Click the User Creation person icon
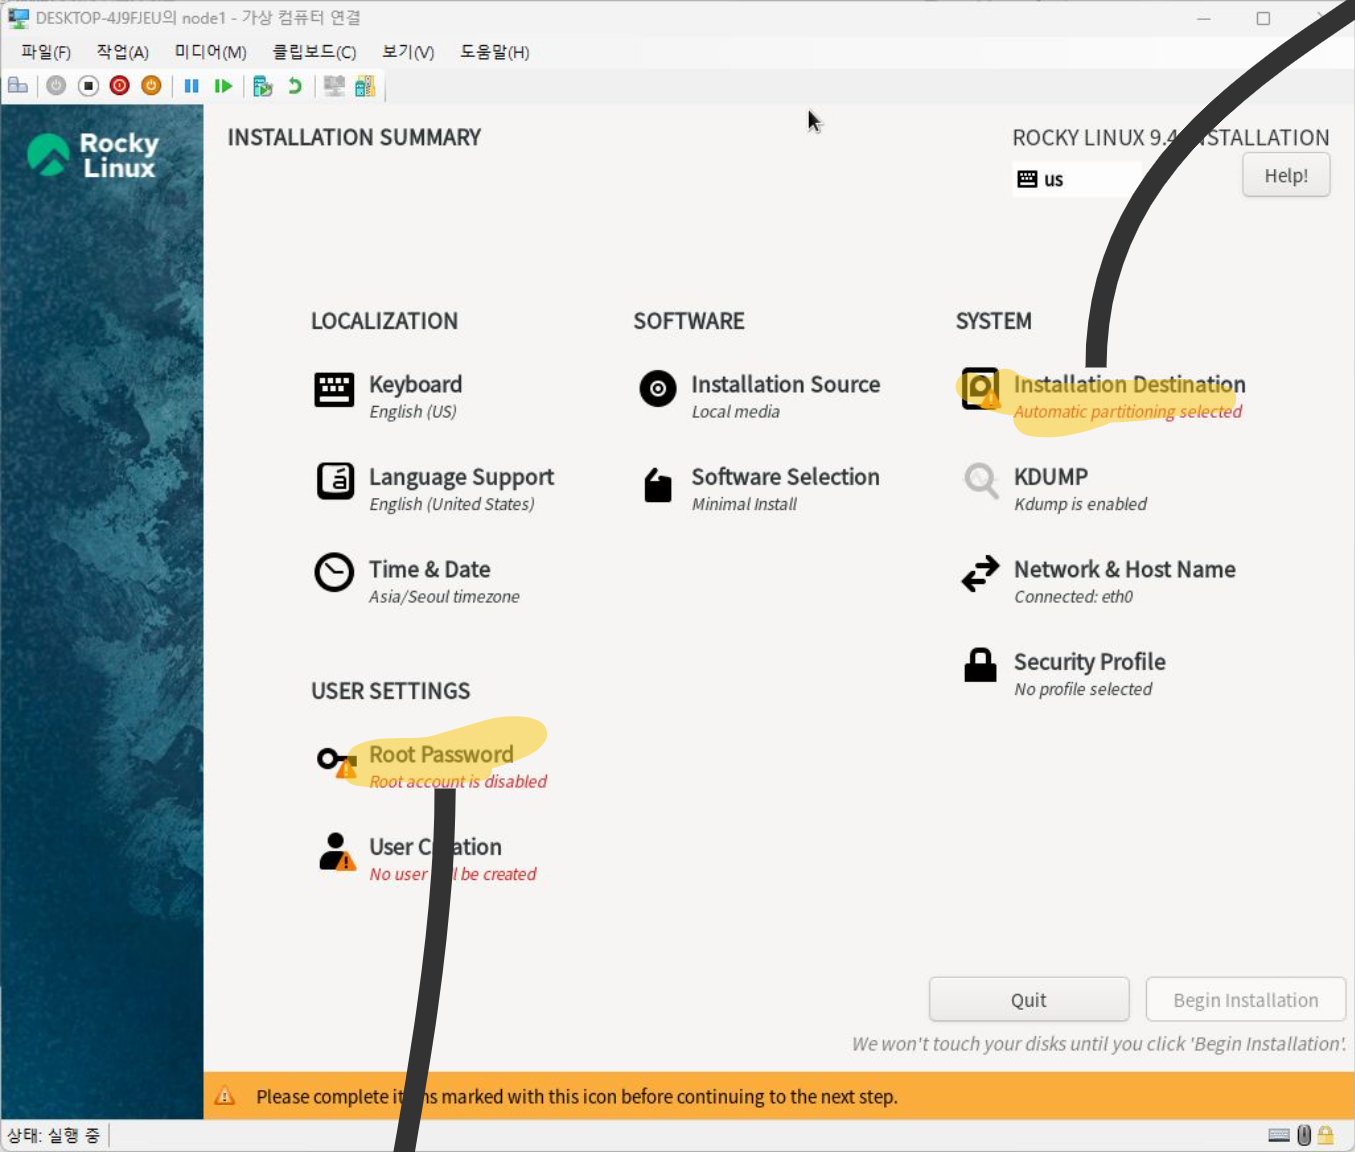The height and width of the screenshot is (1152, 1355). pyautogui.click(x=336, y=852)
